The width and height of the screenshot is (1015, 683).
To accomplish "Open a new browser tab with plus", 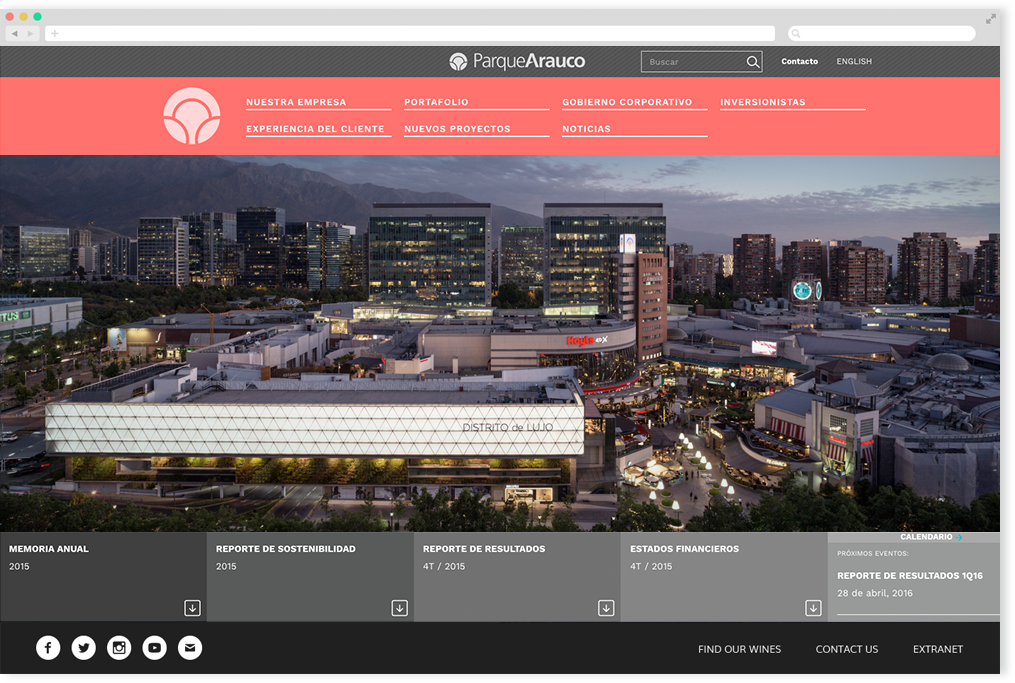I will click(55, 33).
